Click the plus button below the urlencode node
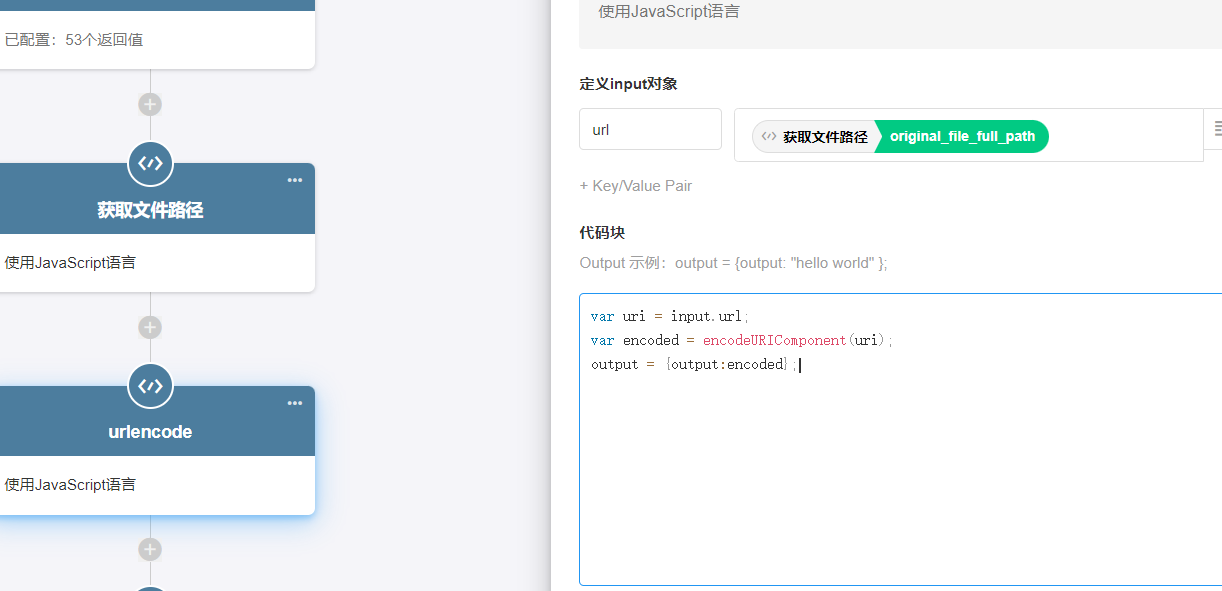Screen dimensions: 1222x591 click(x=150, y=549)
